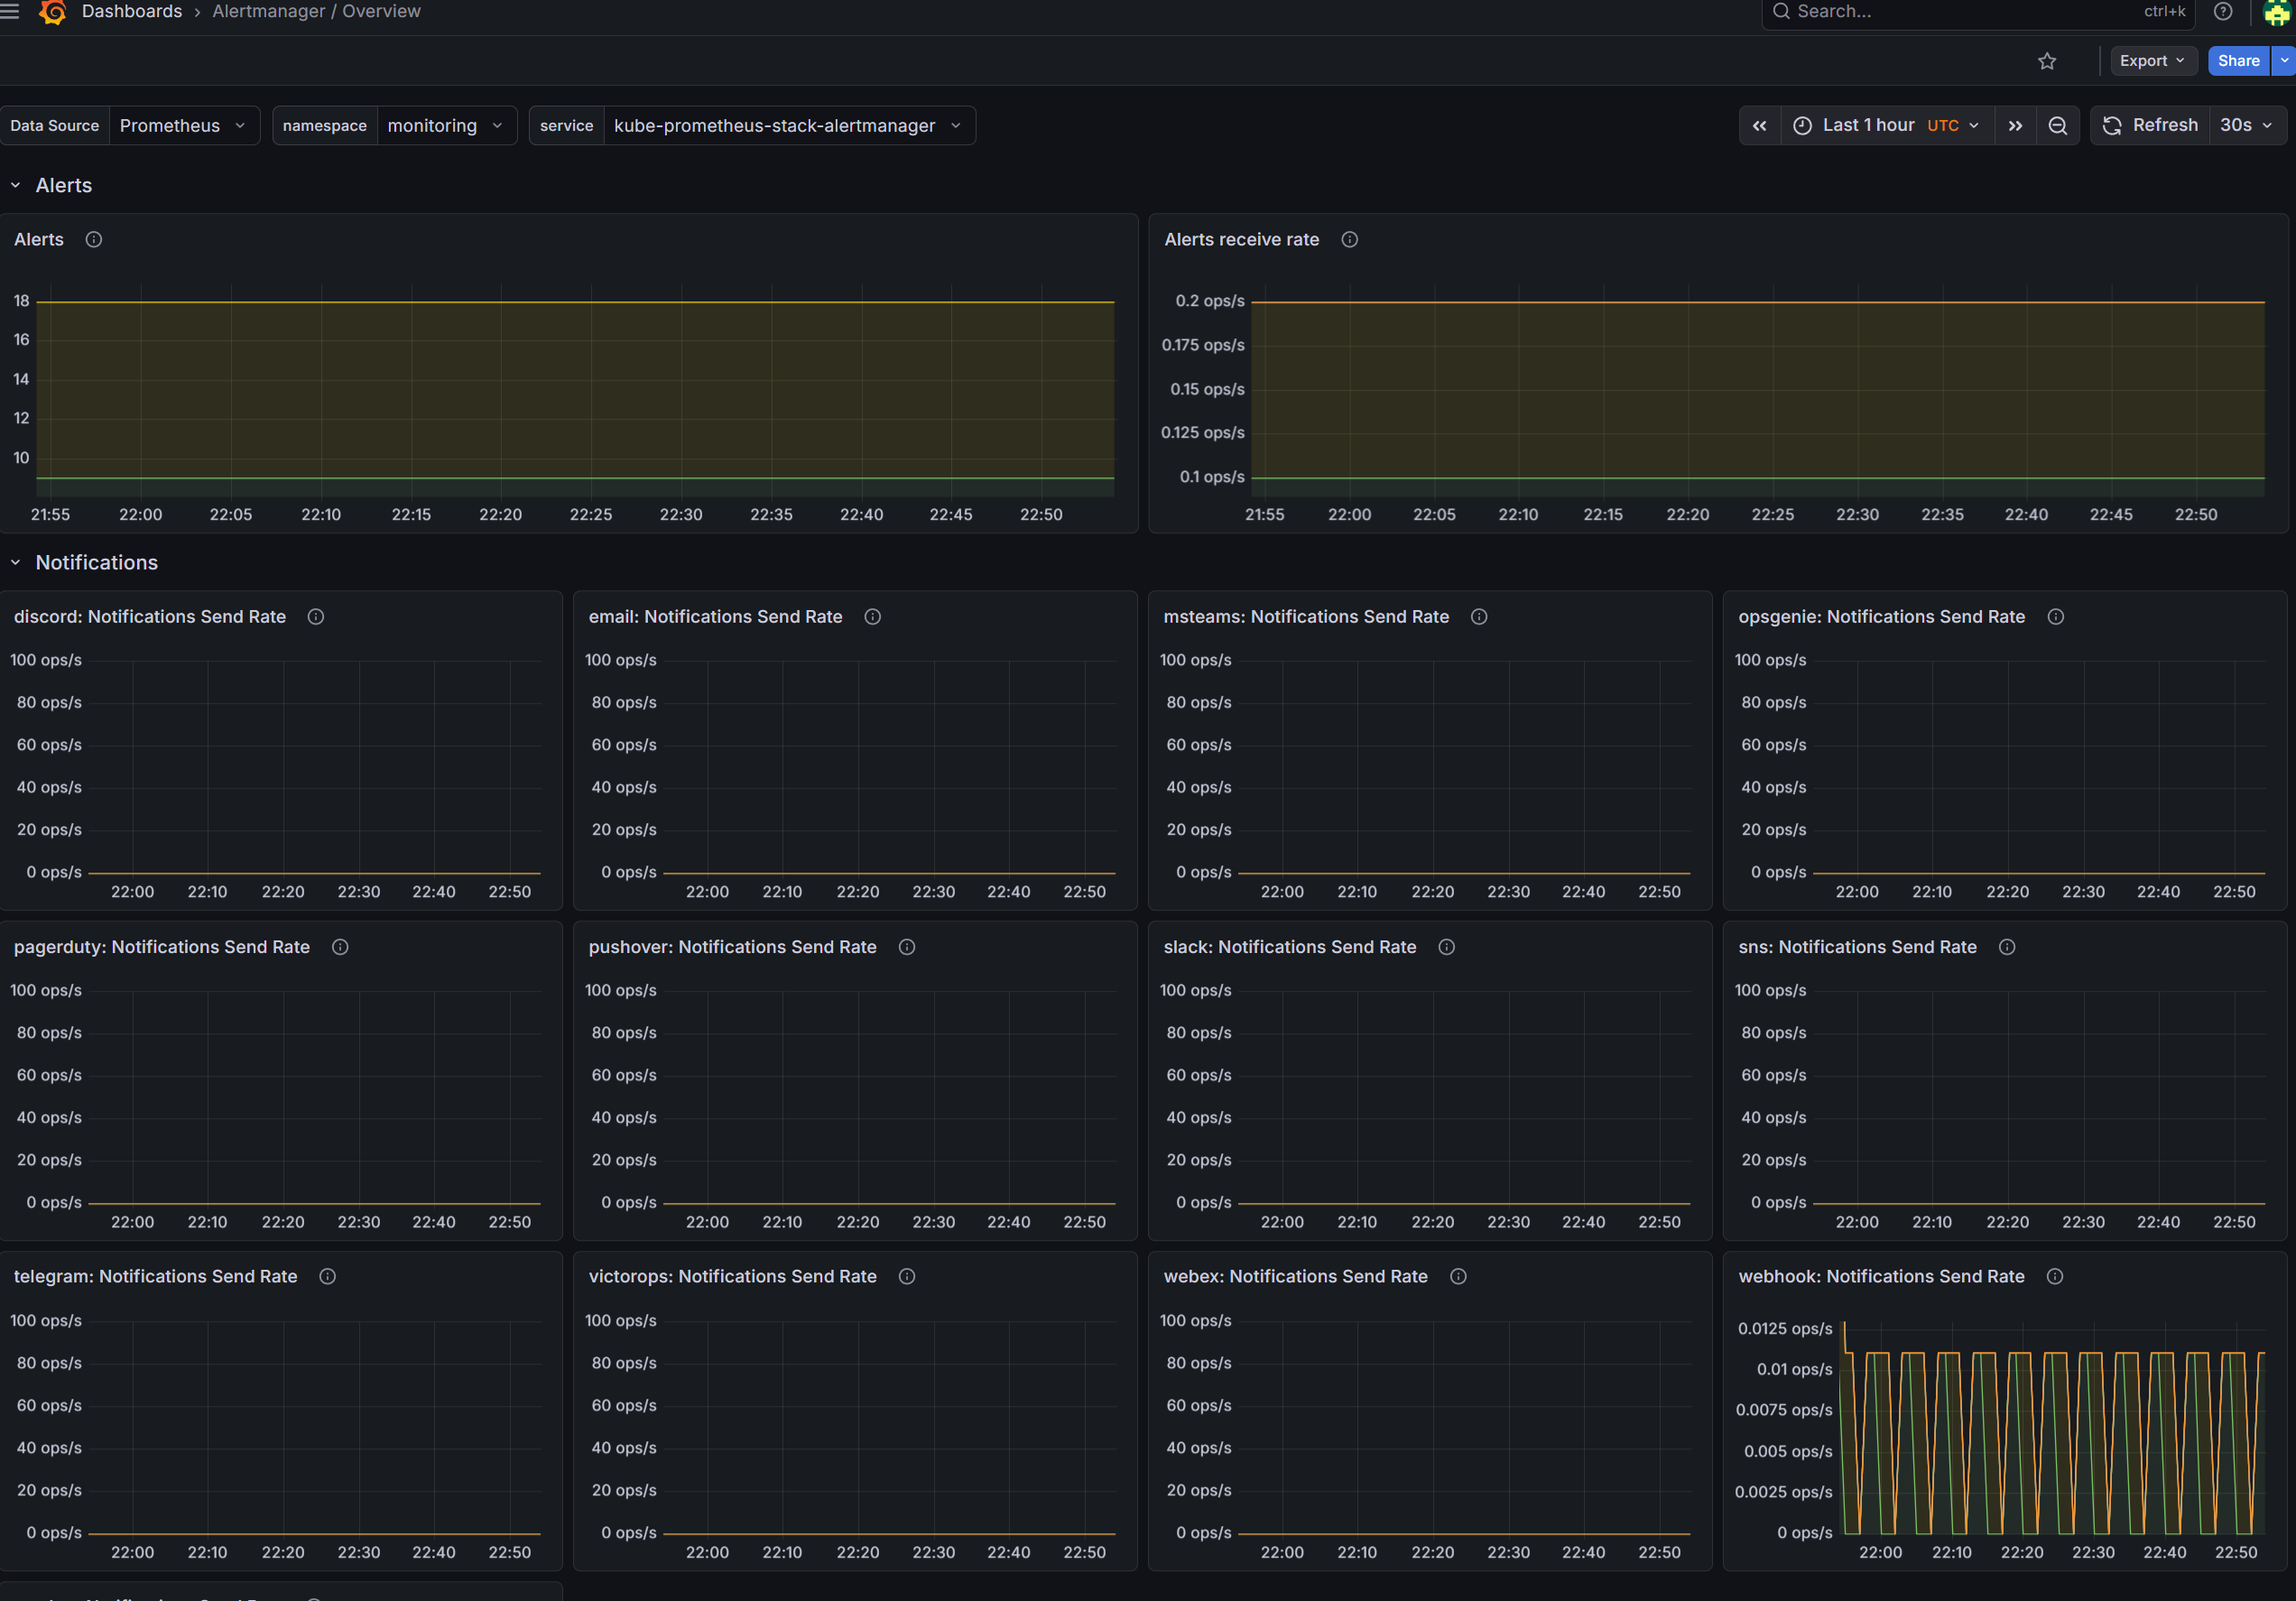
Task: Open pagerduty: Notifications Send Rate title
Action: pos(162,947)
